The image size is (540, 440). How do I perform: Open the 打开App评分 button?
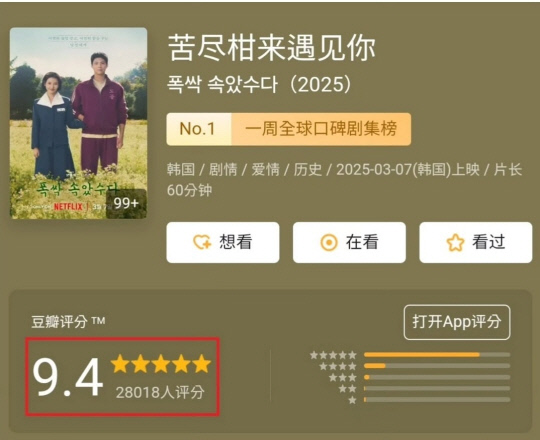(x=457, y=322)
